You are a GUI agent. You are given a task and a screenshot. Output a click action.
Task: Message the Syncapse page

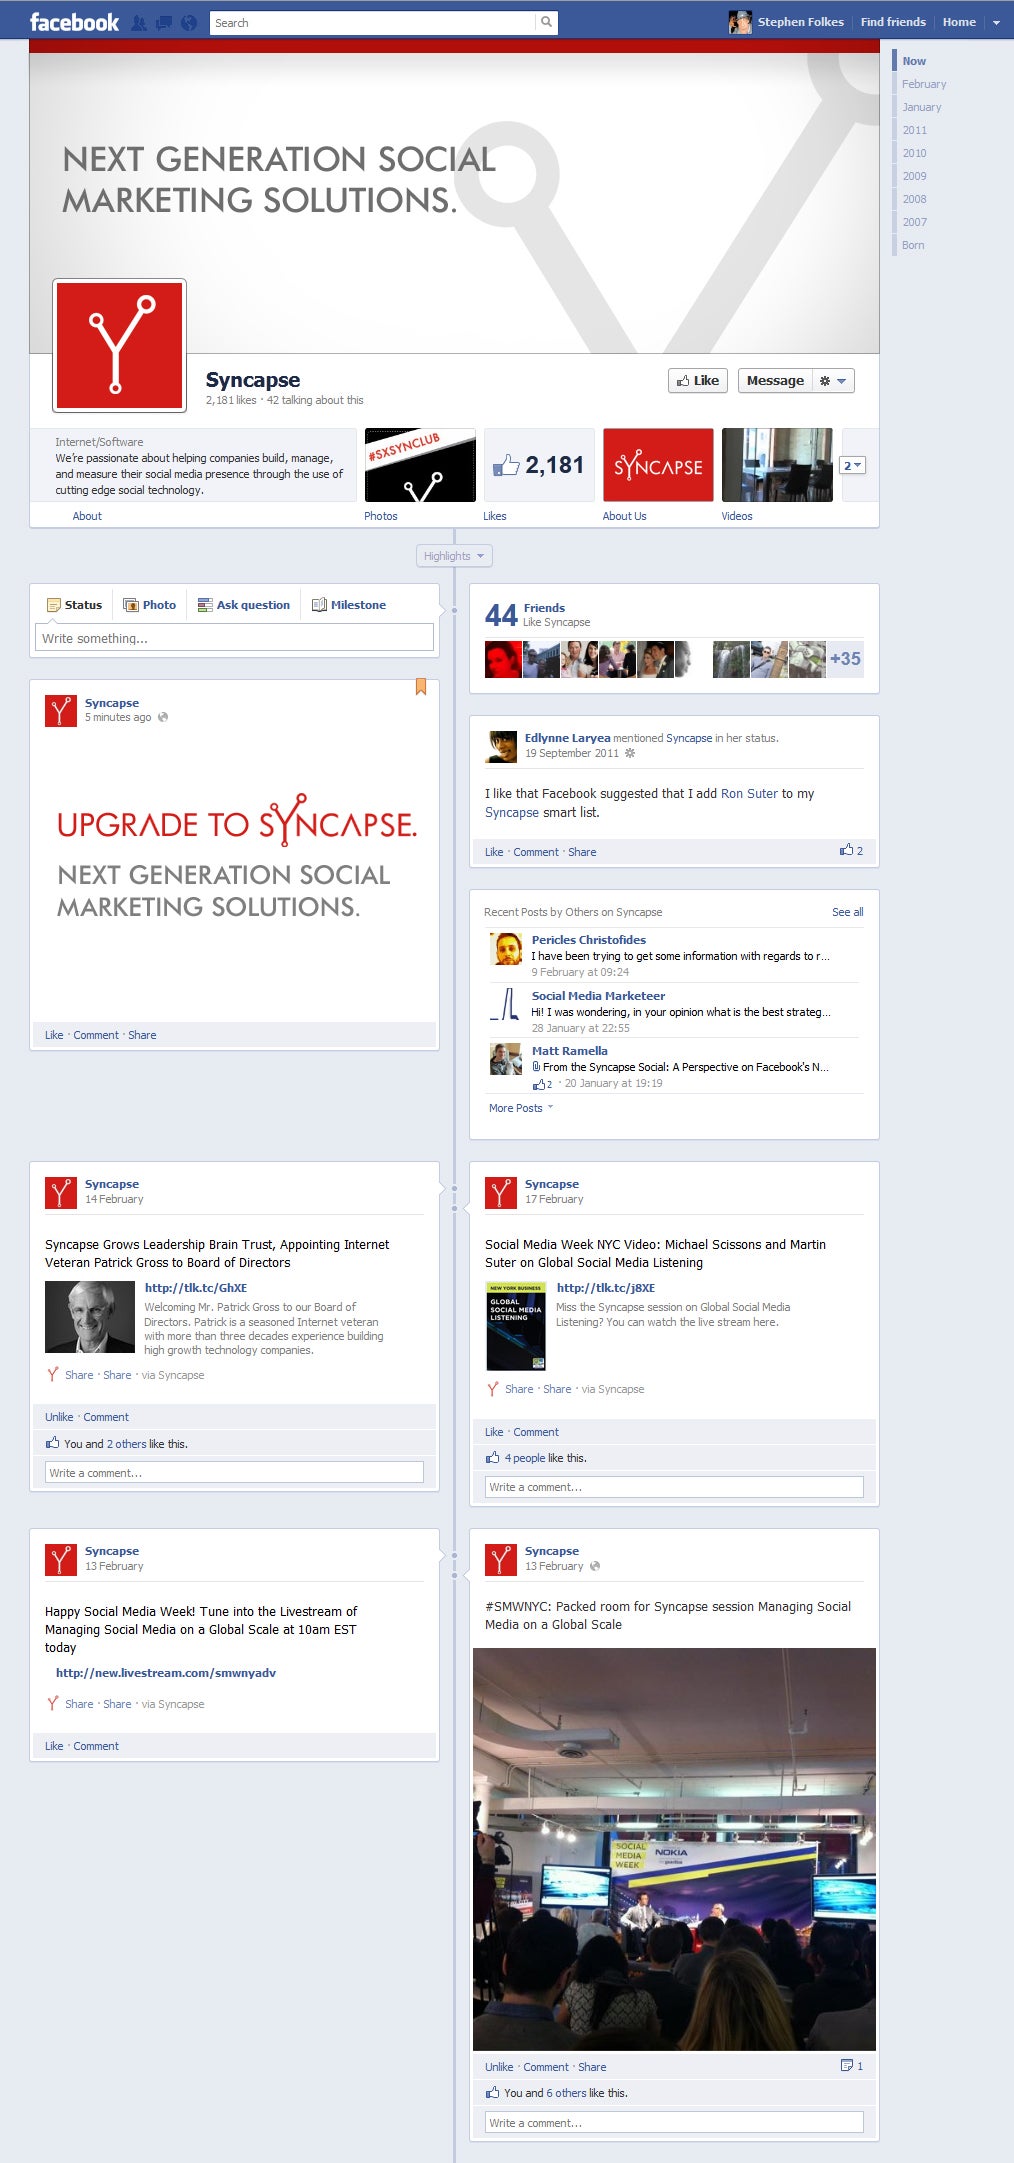click(x=775, y=381)
